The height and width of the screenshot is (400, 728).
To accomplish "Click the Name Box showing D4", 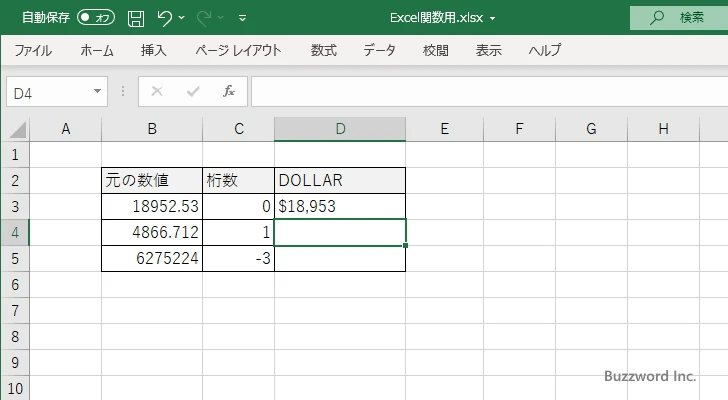I will pos(49,92).
